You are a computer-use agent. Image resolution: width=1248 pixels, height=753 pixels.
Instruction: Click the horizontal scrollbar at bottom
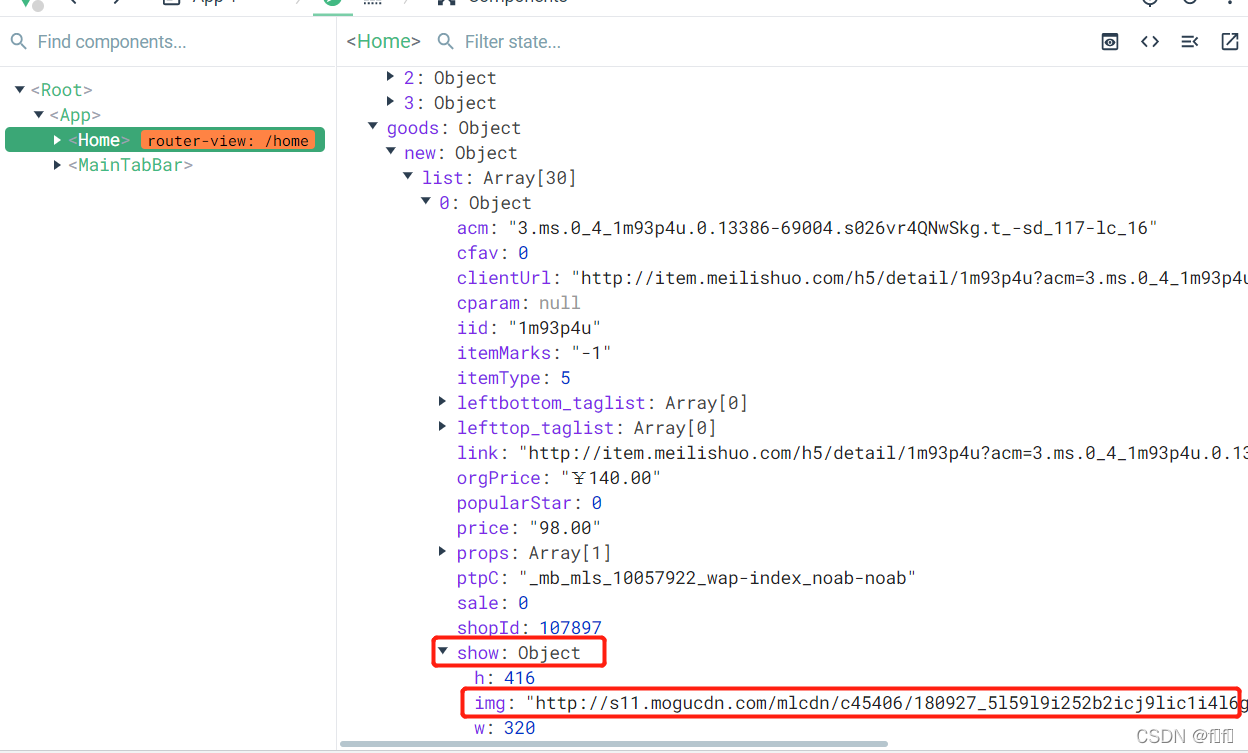pyautogui.click(x=614, y=744)
